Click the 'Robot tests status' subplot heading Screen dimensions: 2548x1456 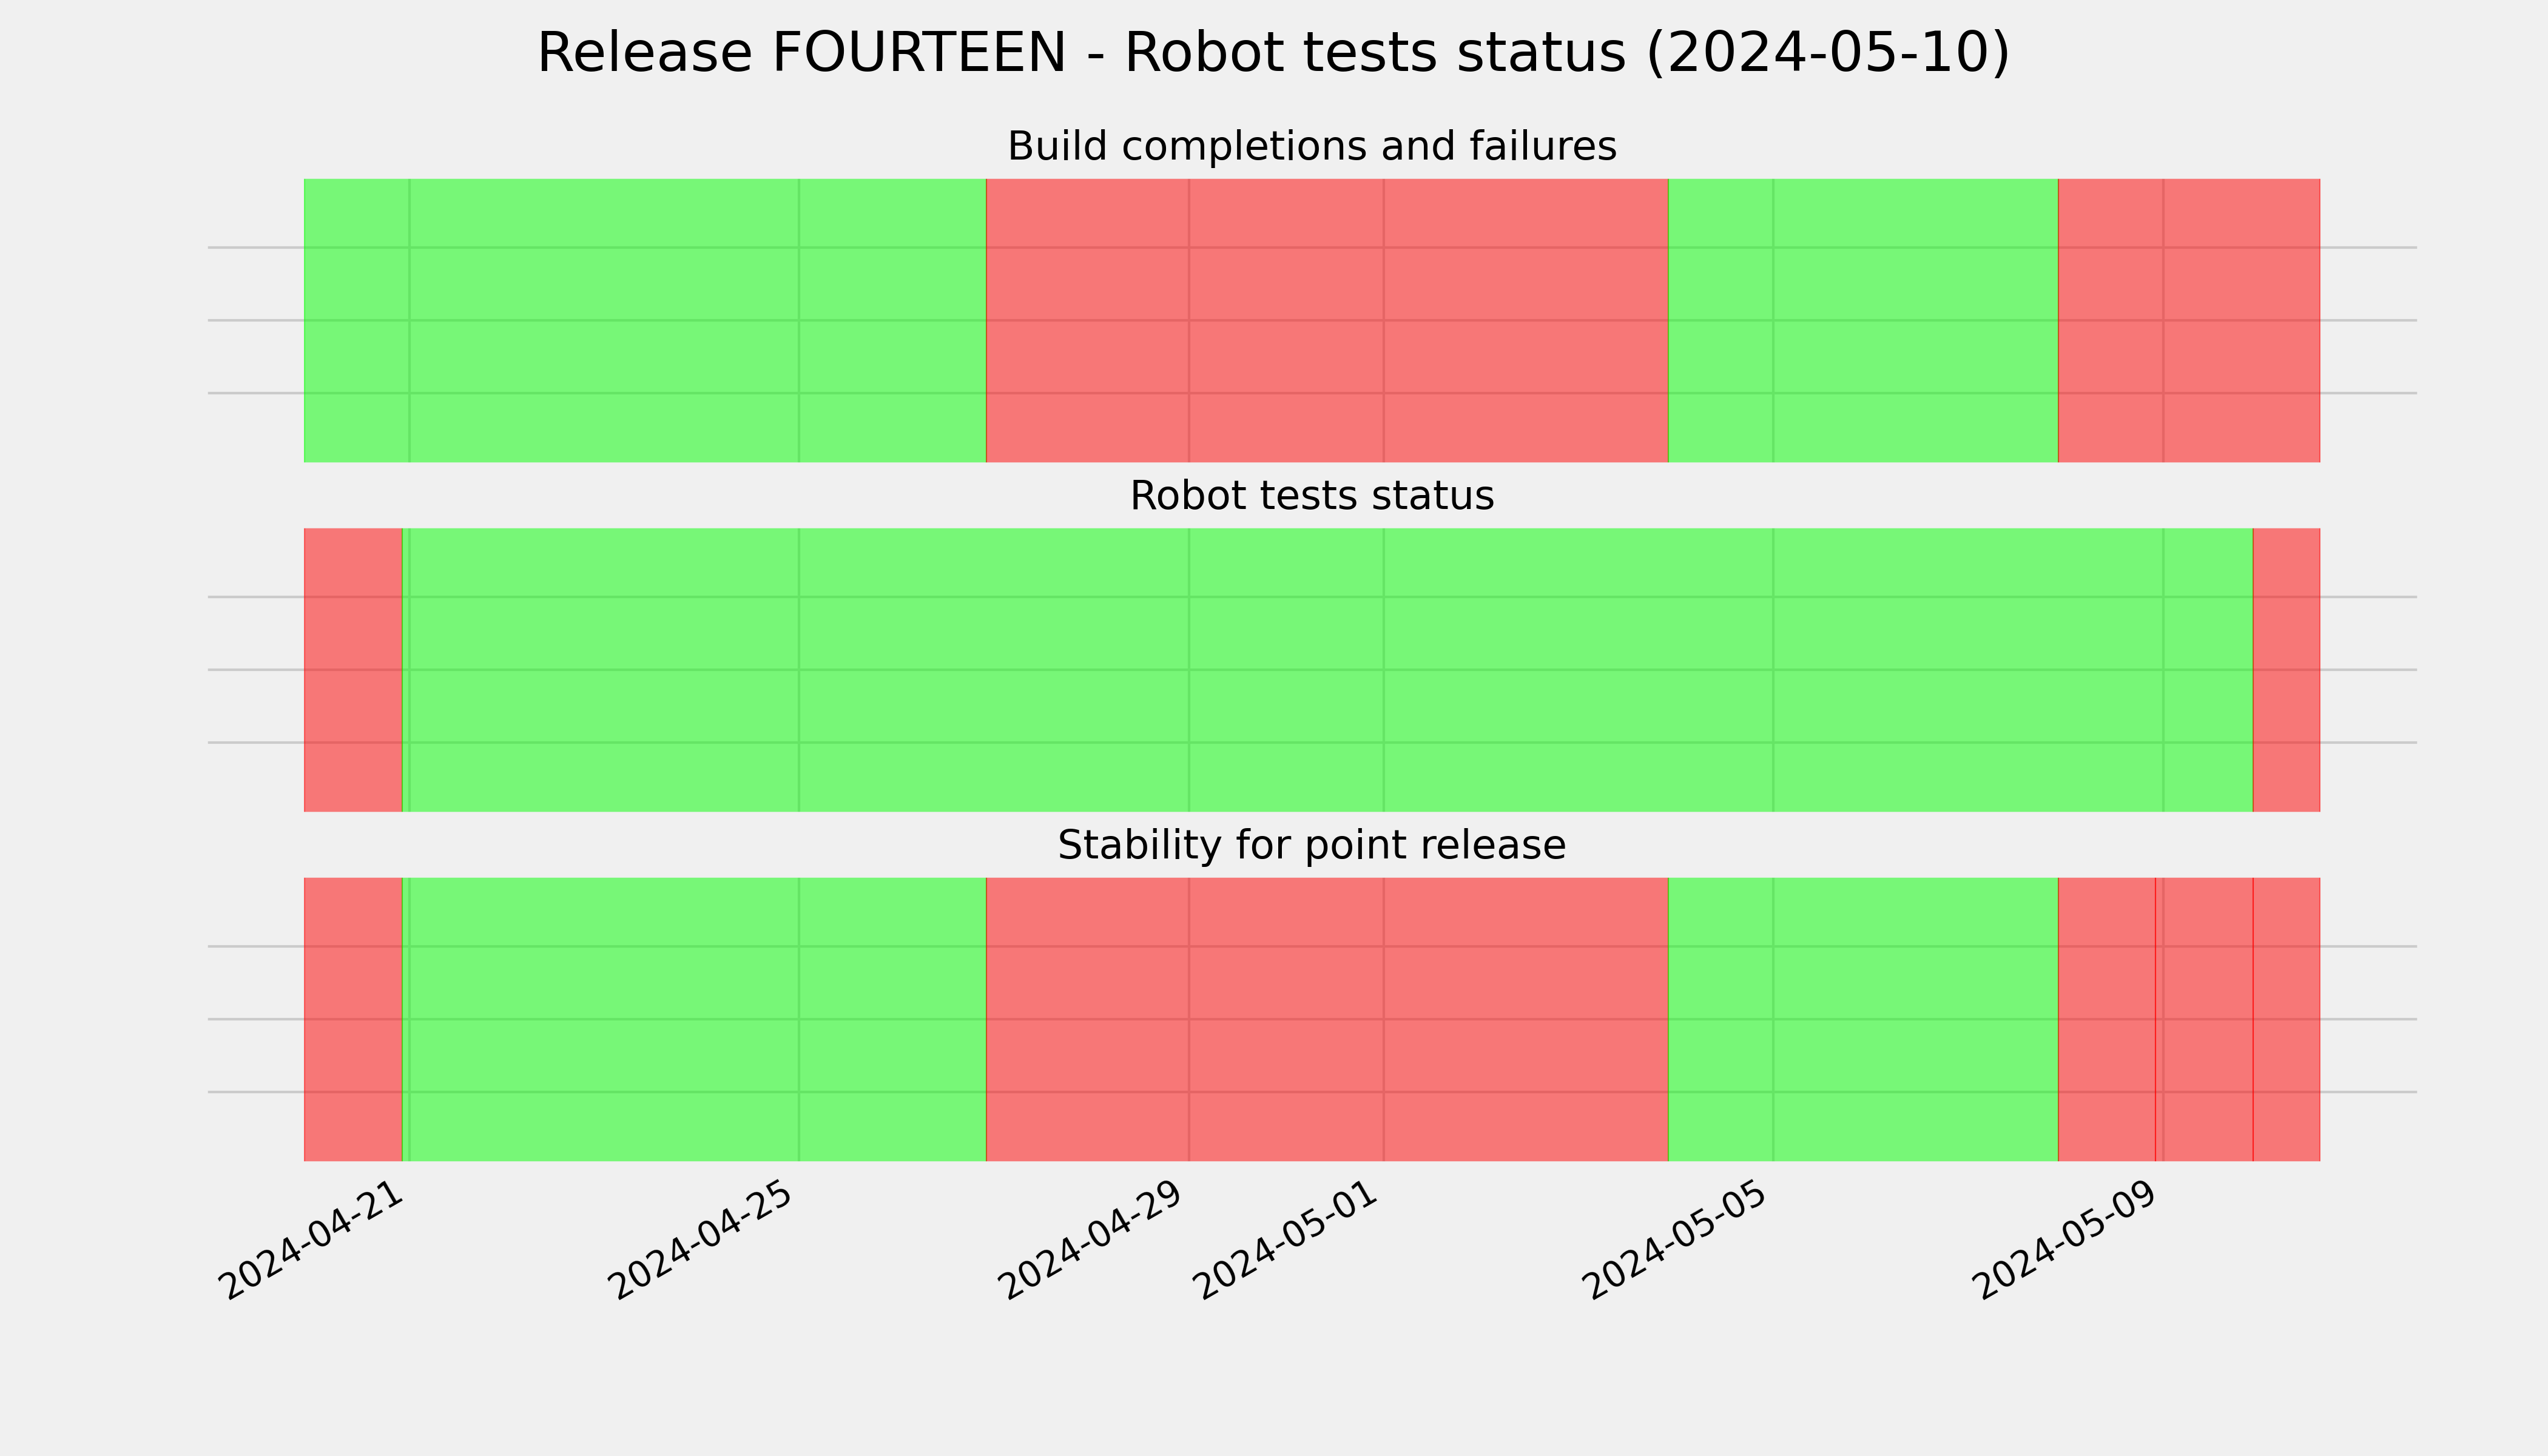pyautogui.click(x=1311, y=496)
